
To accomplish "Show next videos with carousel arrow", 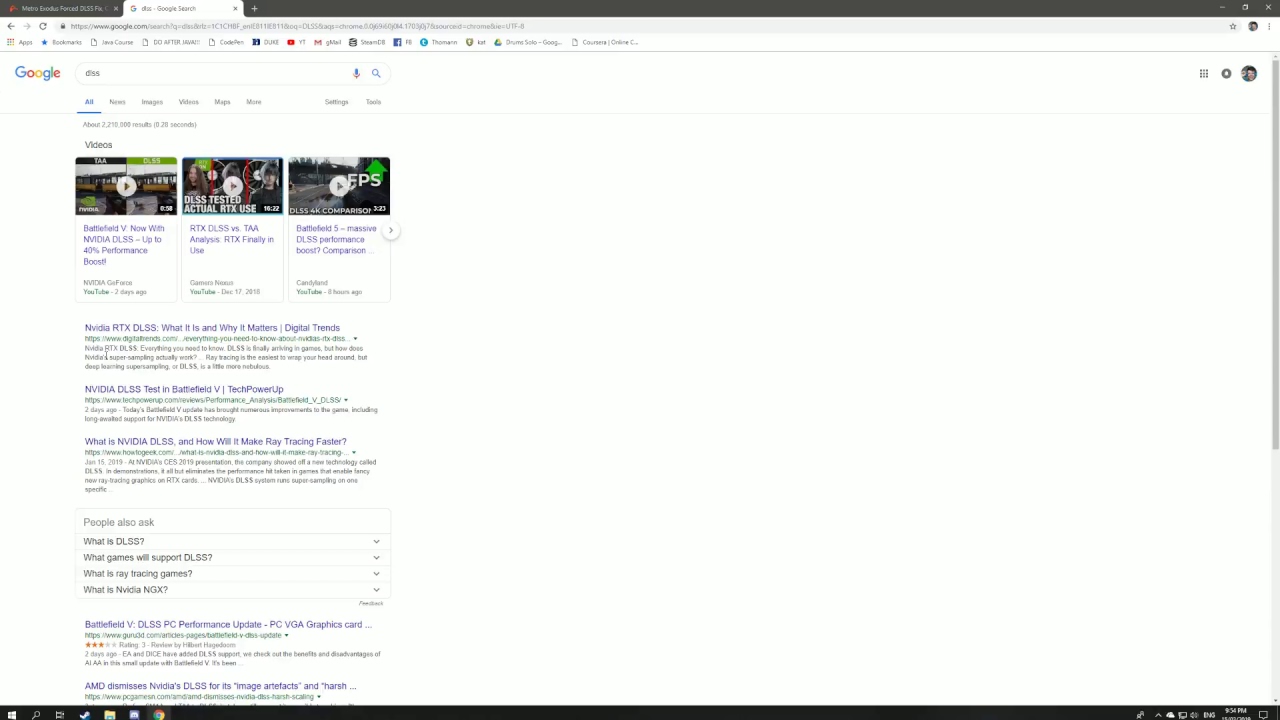I will (x=391, y=230).
